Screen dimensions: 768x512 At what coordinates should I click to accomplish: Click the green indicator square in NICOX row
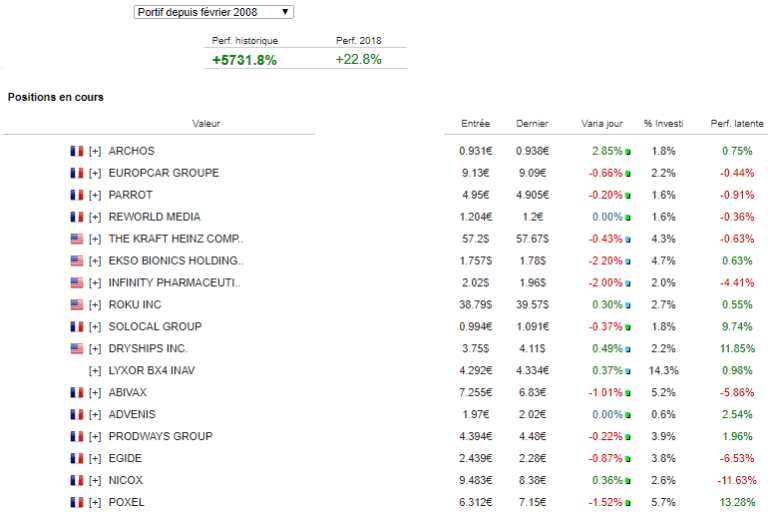[628, 482]
